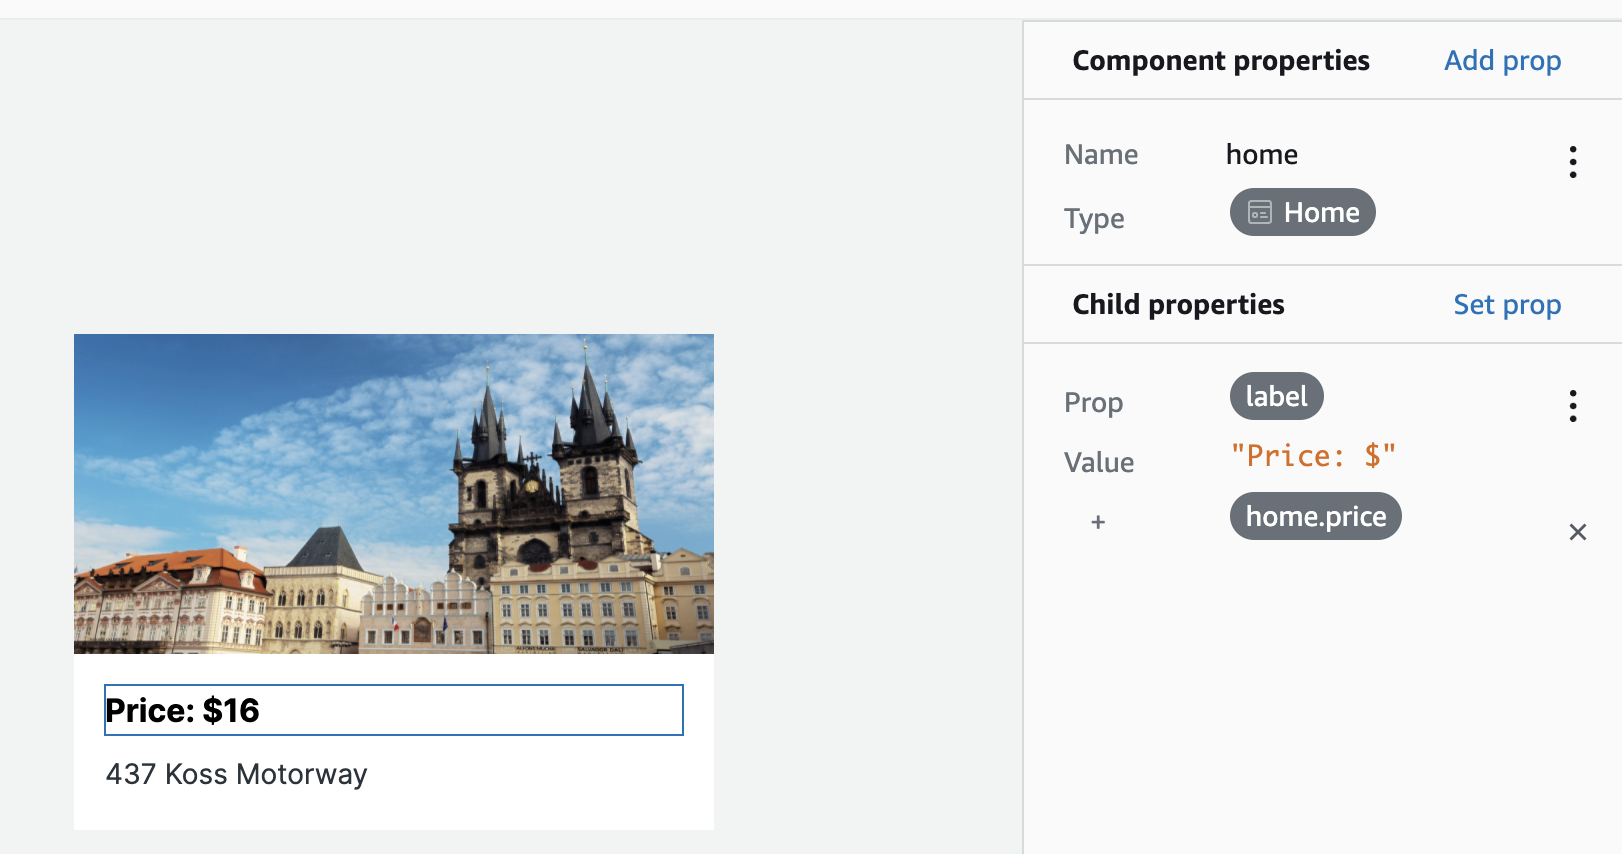Image resolution: width=1622 pixels, height=854 pixels.
Task: Click the Prague church card image
Action: pos(394,494)
